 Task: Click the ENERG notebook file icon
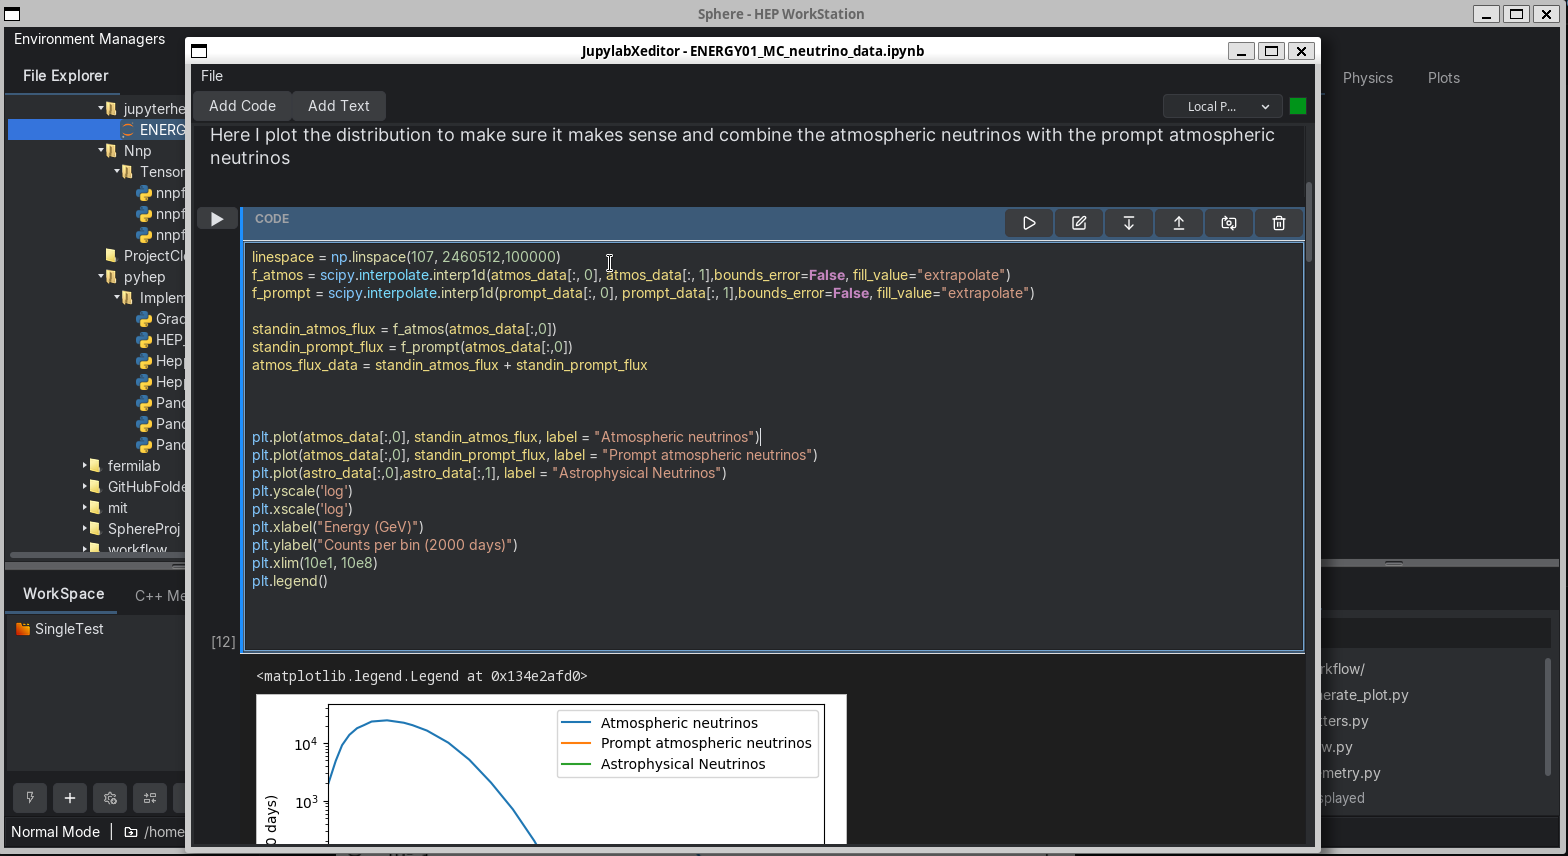tap(128, 130)
